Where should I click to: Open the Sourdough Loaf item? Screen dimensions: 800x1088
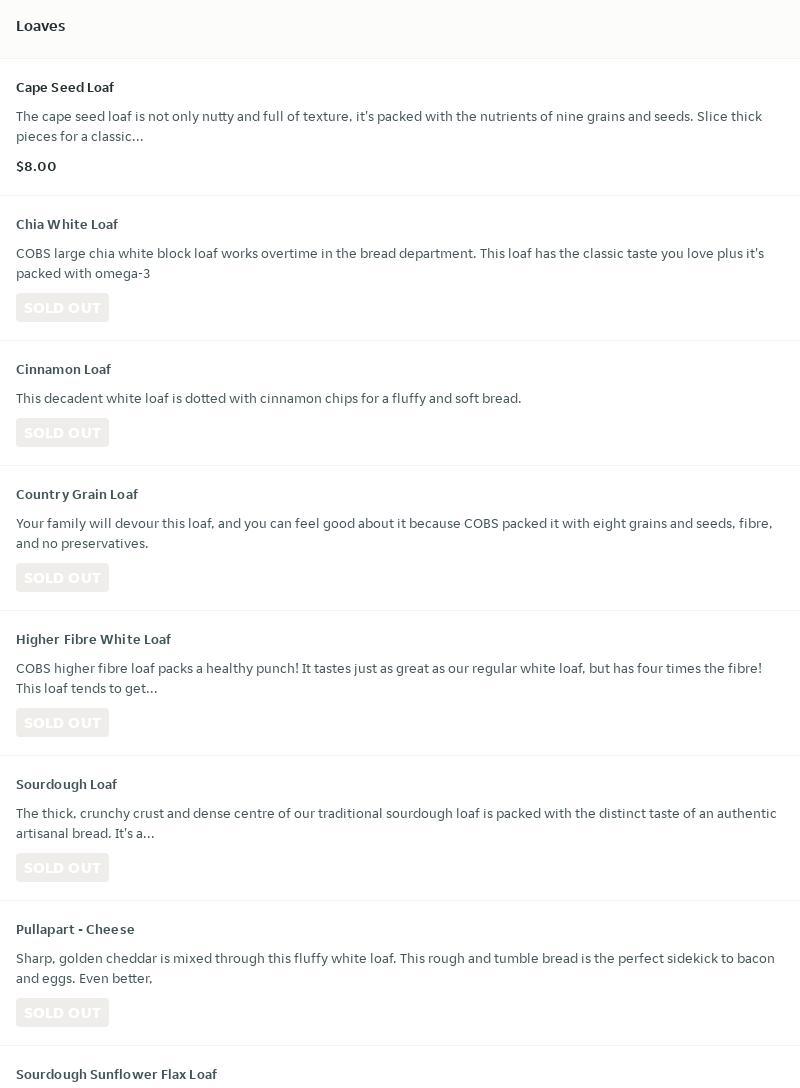tap(66, 785)
